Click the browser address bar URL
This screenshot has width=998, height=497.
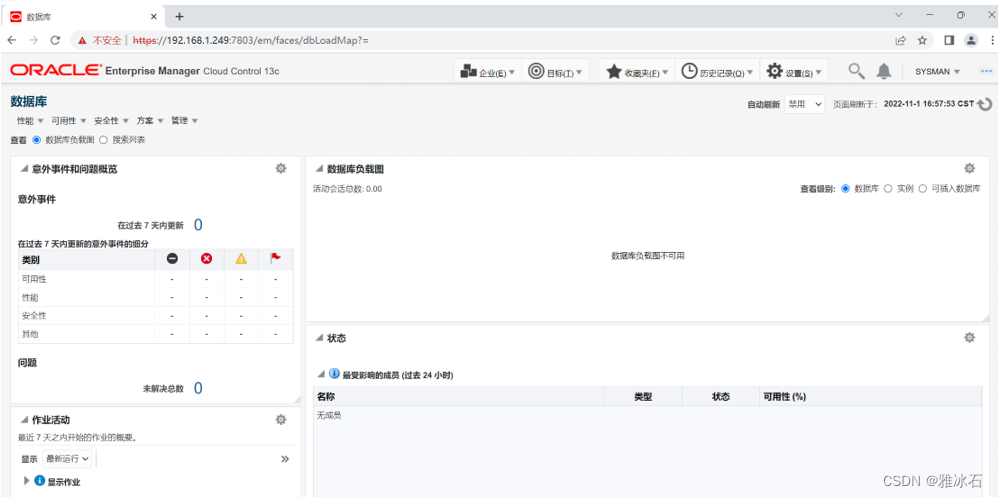pos(251,40)
